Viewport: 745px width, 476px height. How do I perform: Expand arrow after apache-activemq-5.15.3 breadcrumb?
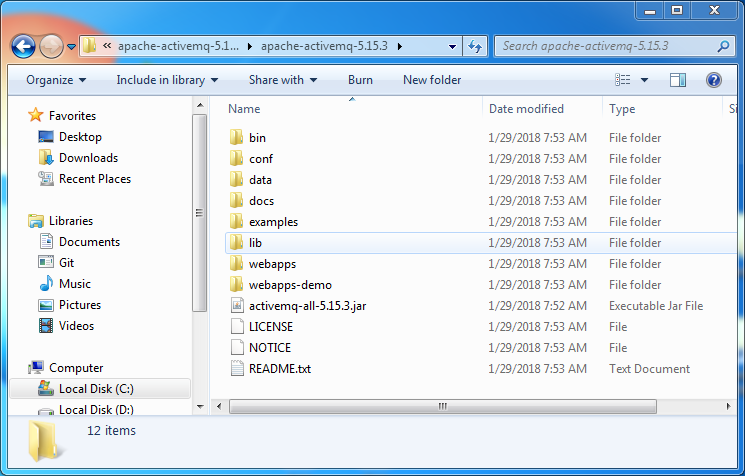[400, 47]
